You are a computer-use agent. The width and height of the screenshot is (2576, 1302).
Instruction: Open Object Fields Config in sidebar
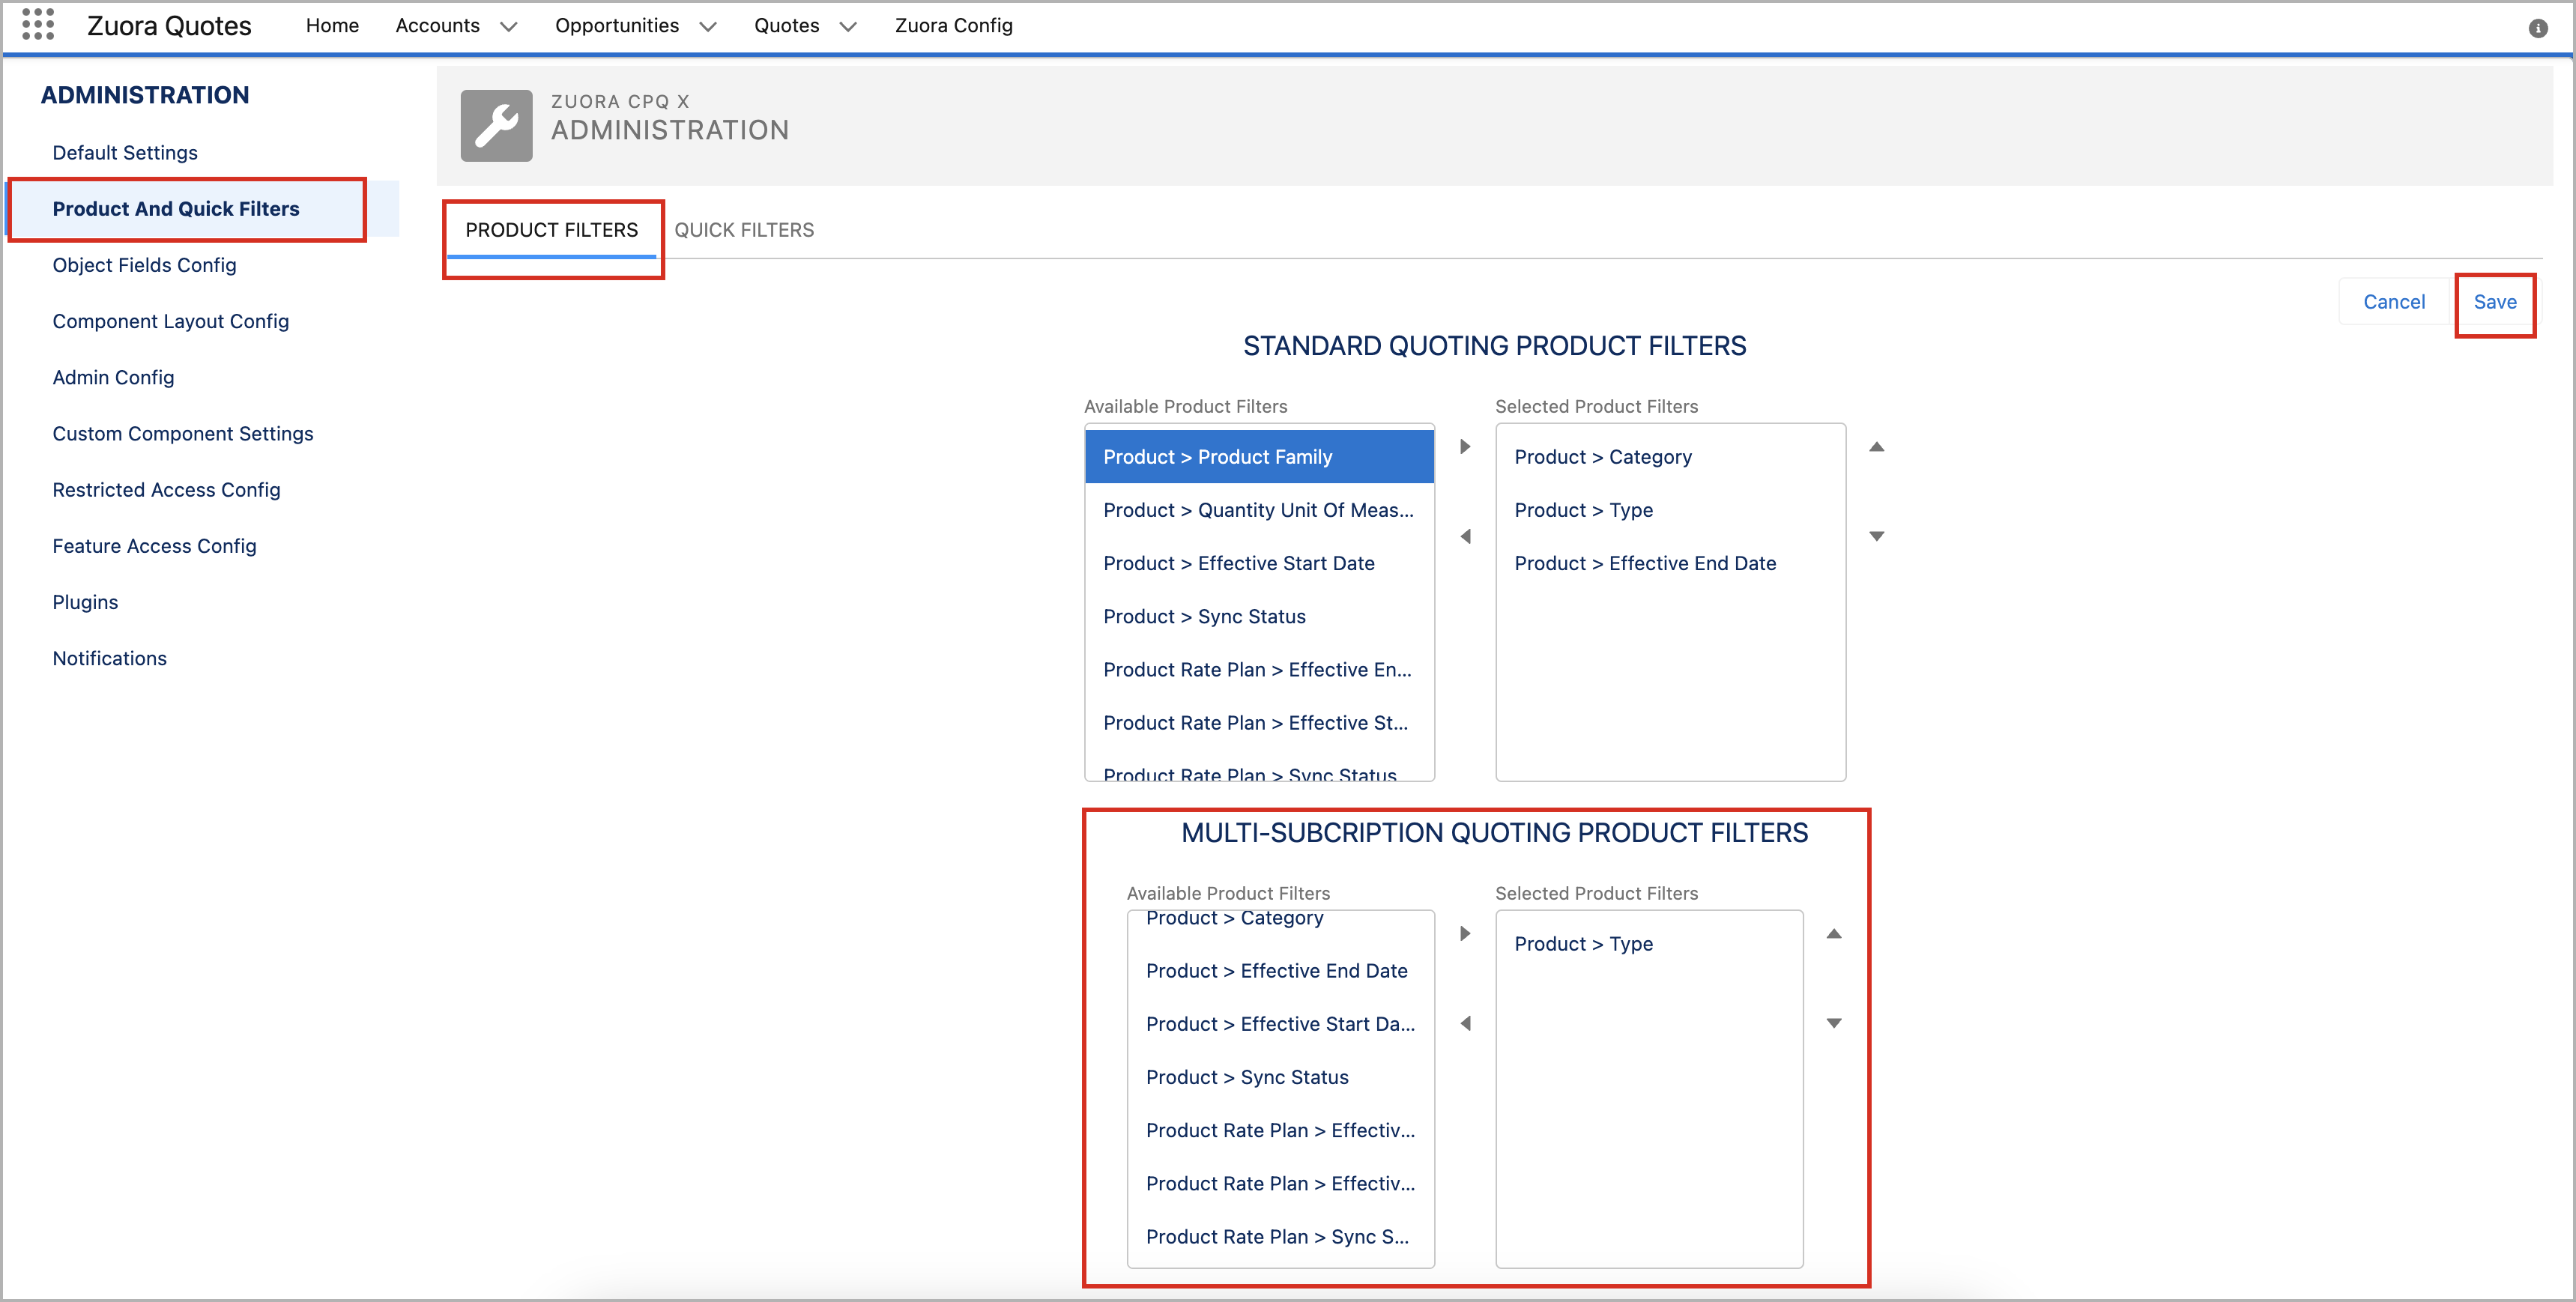pos(144,265)
